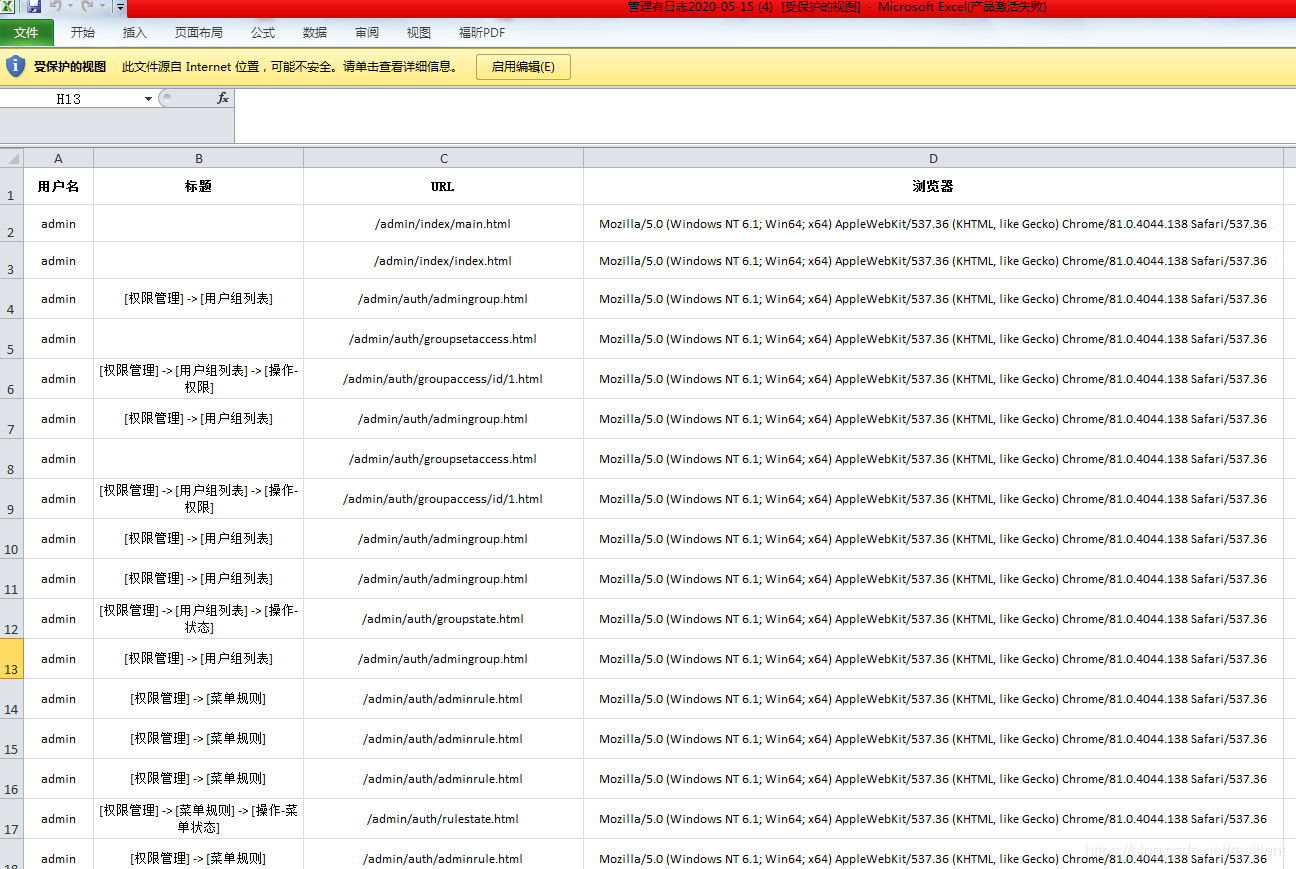Click the Excel program icon in title bar

click(x=9, y=7)
